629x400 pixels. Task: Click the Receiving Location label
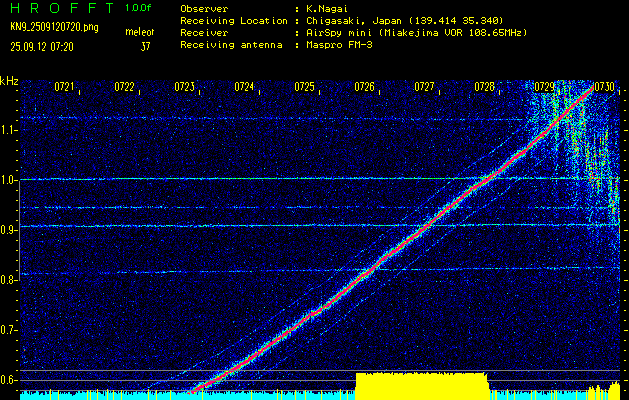(x=234, y=20)
